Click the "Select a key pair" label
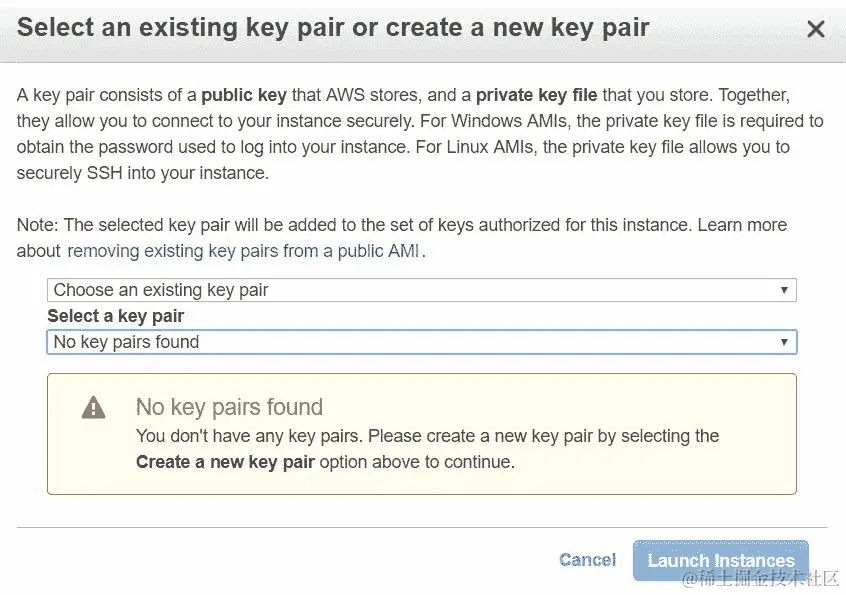 tap(116, 316)
